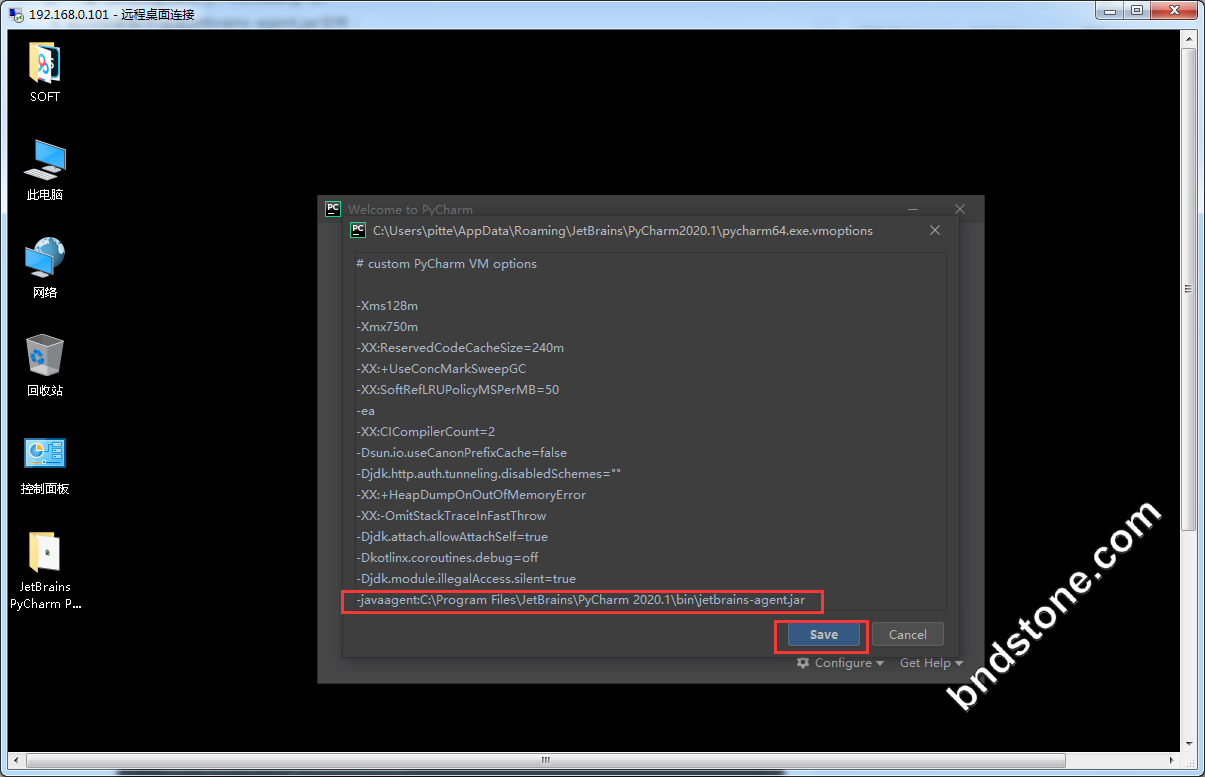Place cursor in the -javaagent line
This screenshot has width=1205, height=777.
point(580,600)
